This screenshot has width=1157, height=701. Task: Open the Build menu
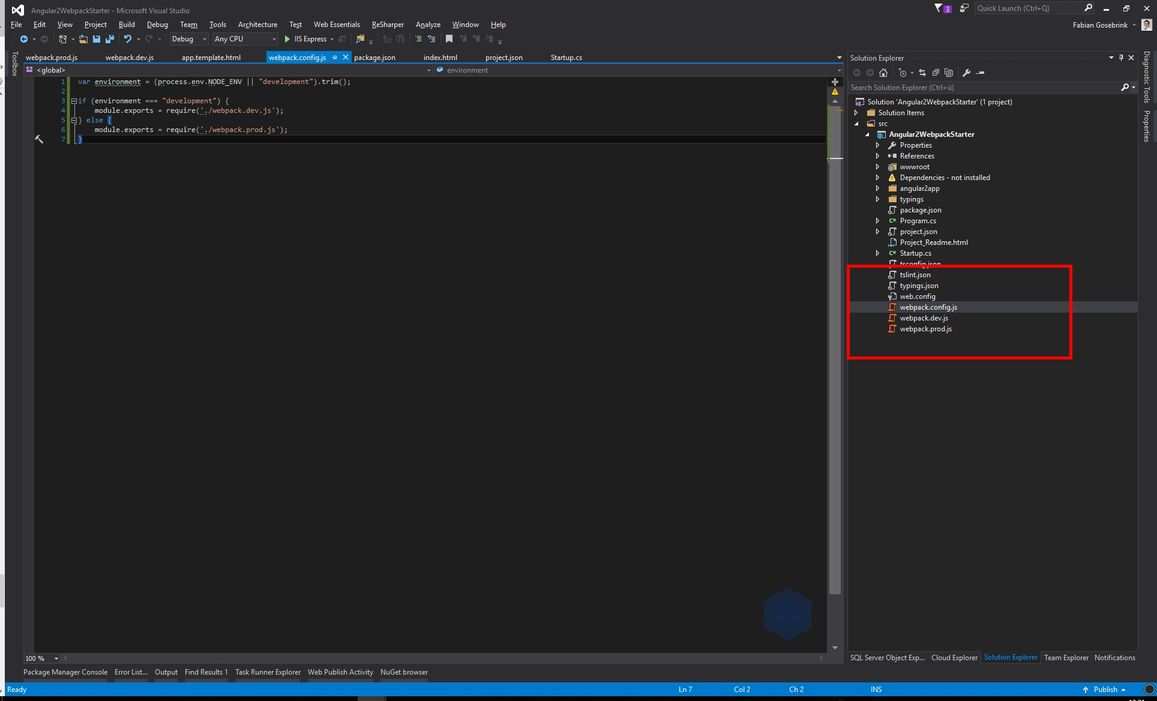(127, 24)
